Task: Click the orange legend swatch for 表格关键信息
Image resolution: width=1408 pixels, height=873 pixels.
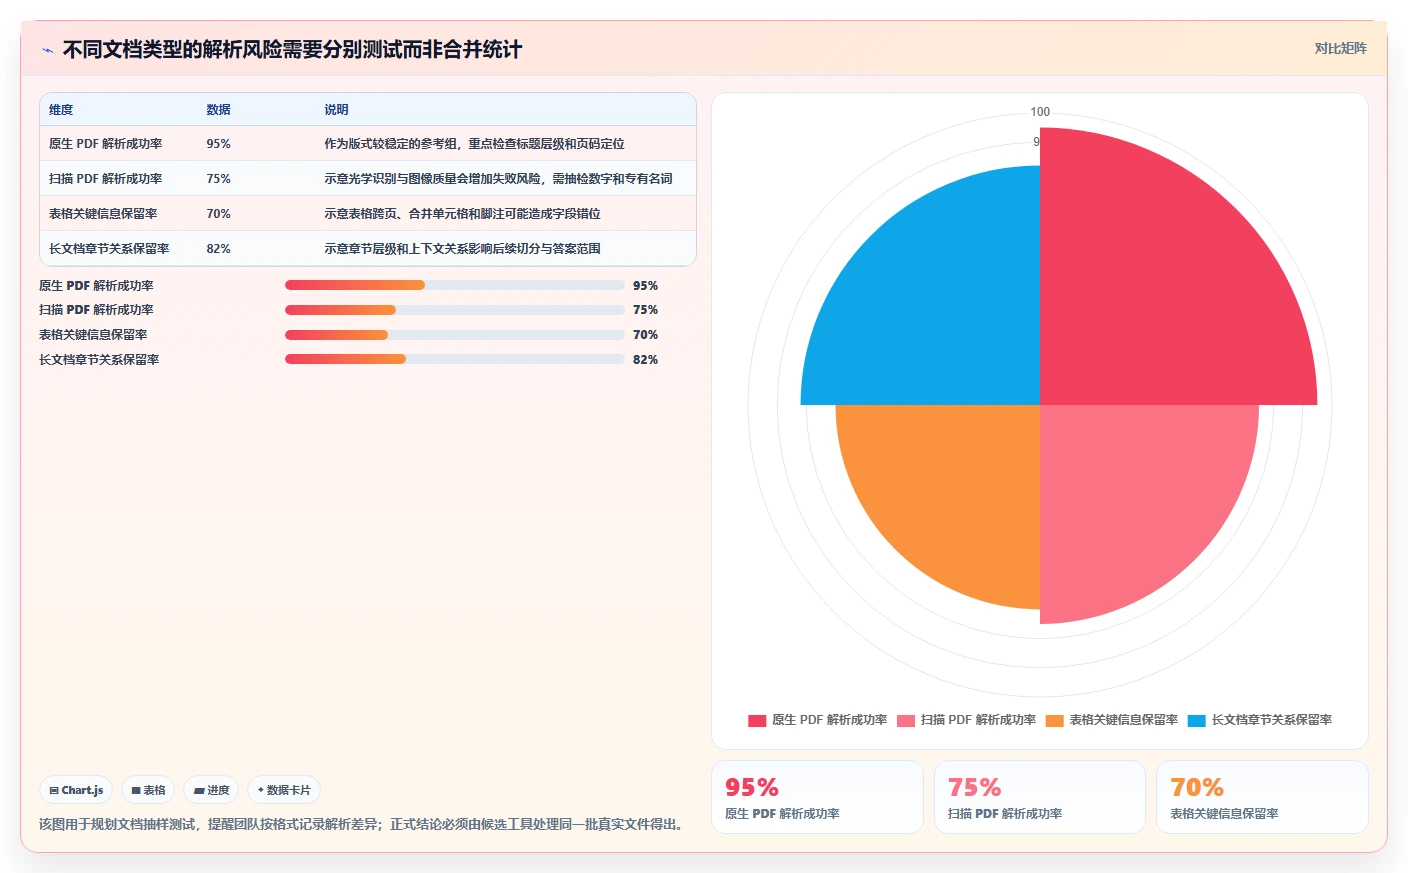Action: point(1055,721)
